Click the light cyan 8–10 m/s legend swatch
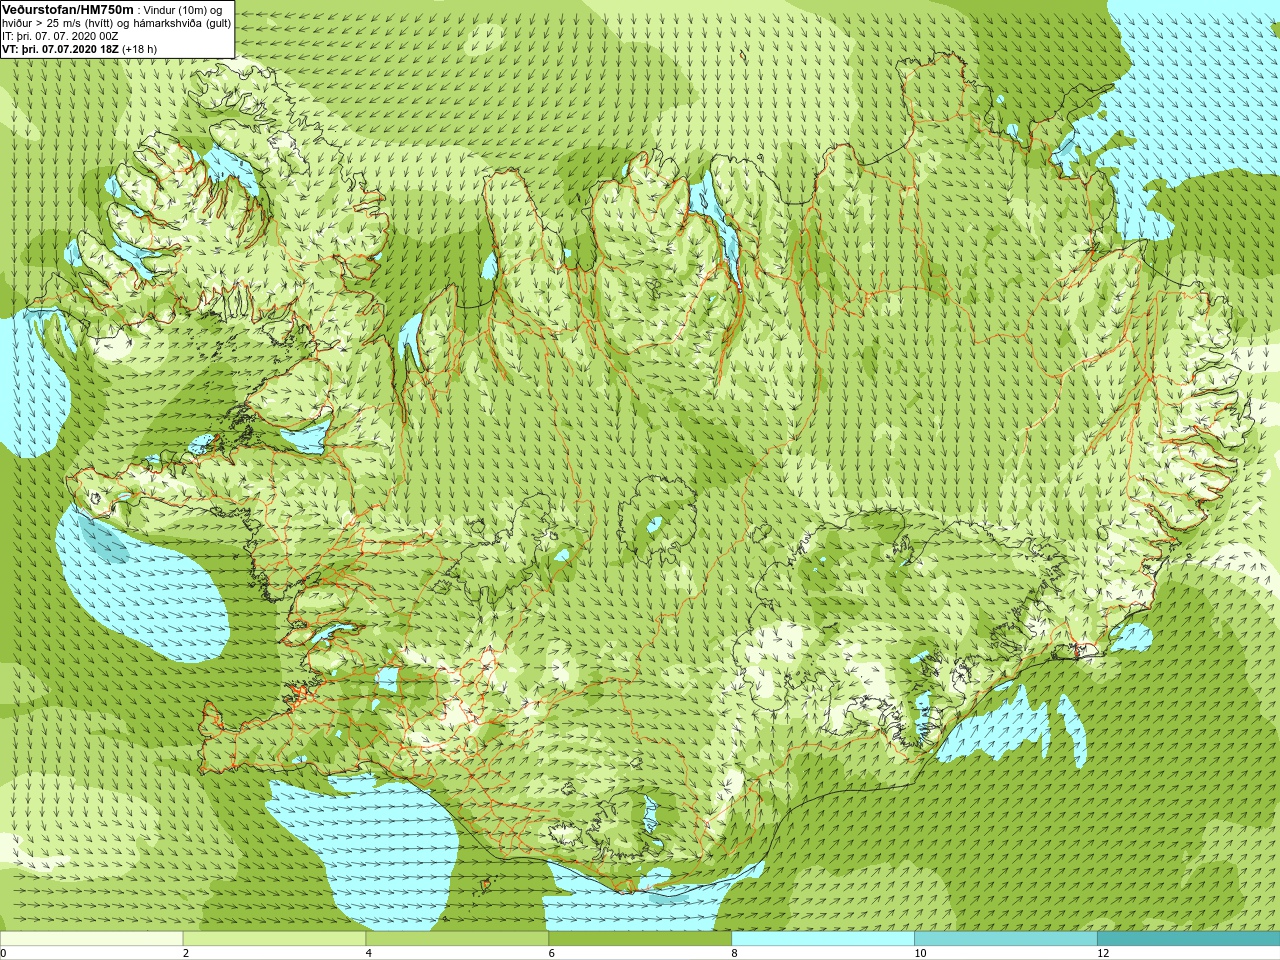 [x=823, y=939]
